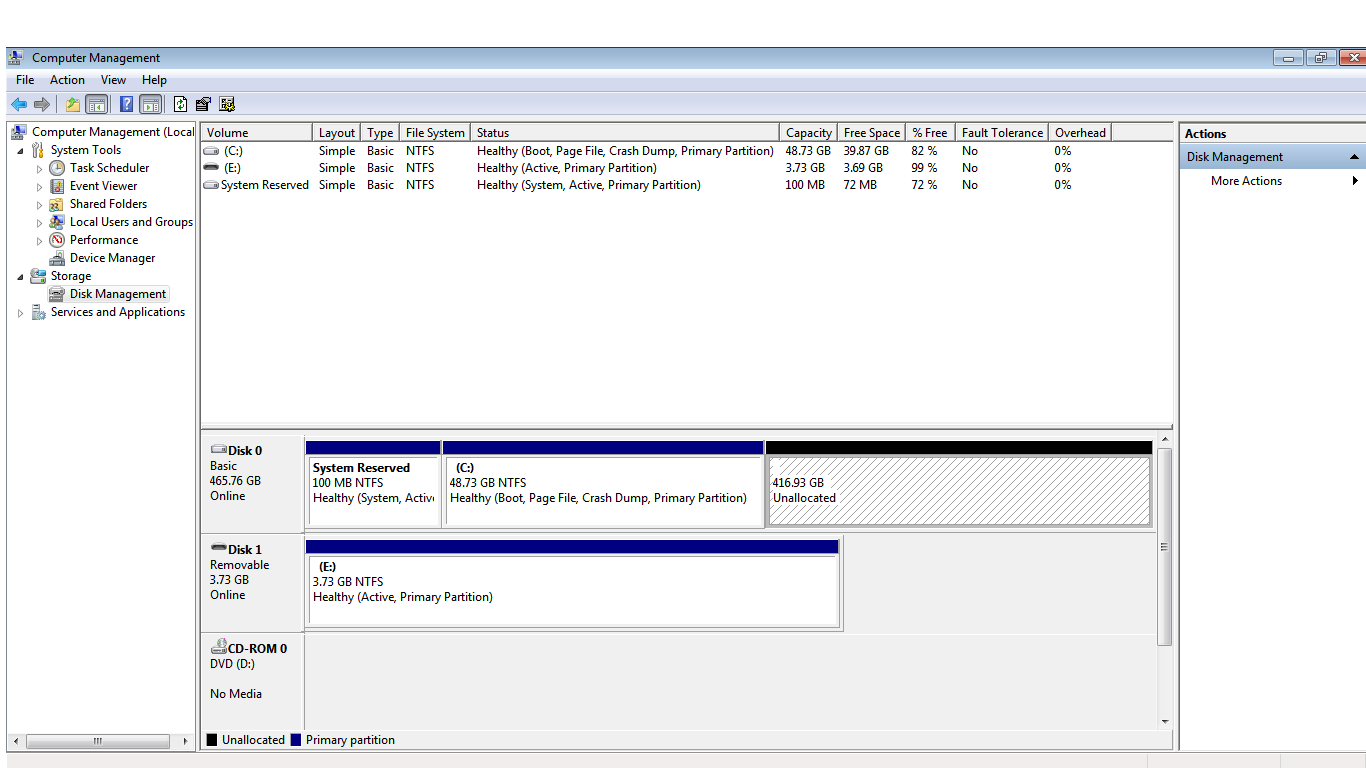The image size is (1366, 768).
Task: Click the Up one level folder icon
Action: click(x=72, y=104)
